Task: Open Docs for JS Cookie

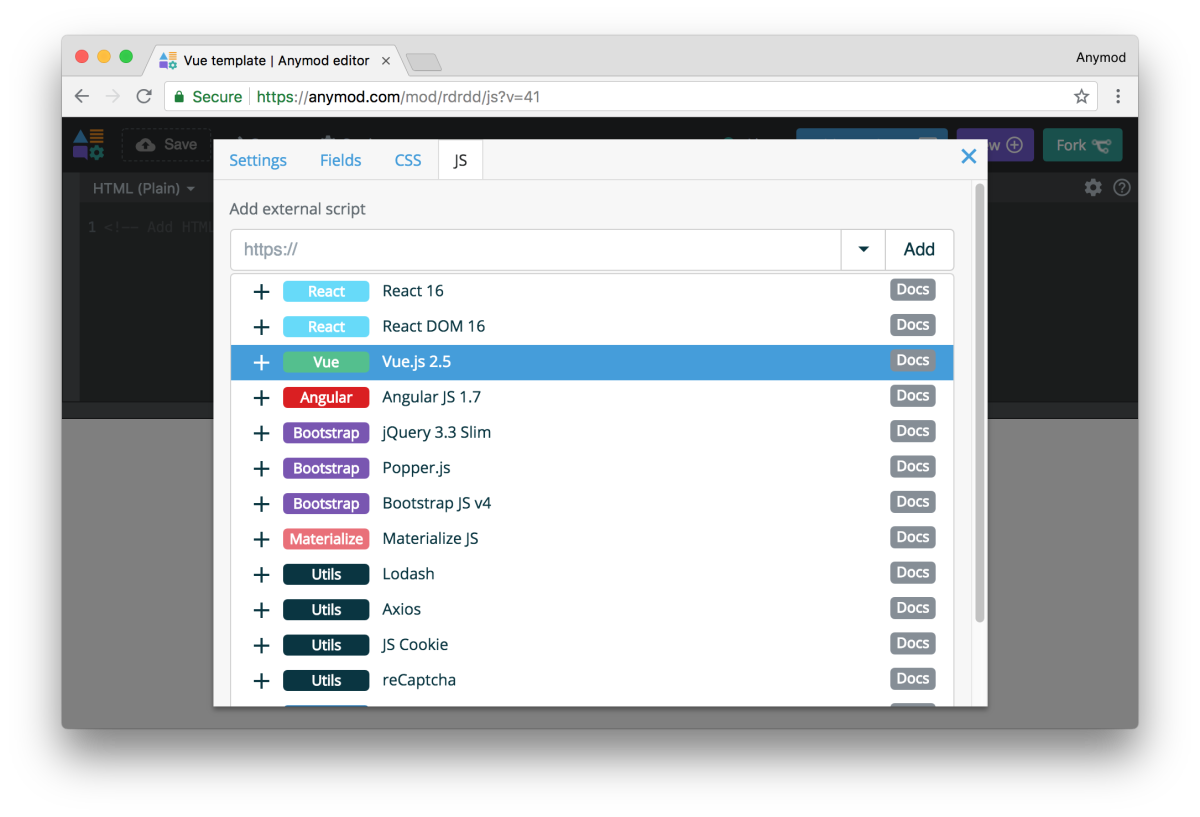Action: click(913, 643)
